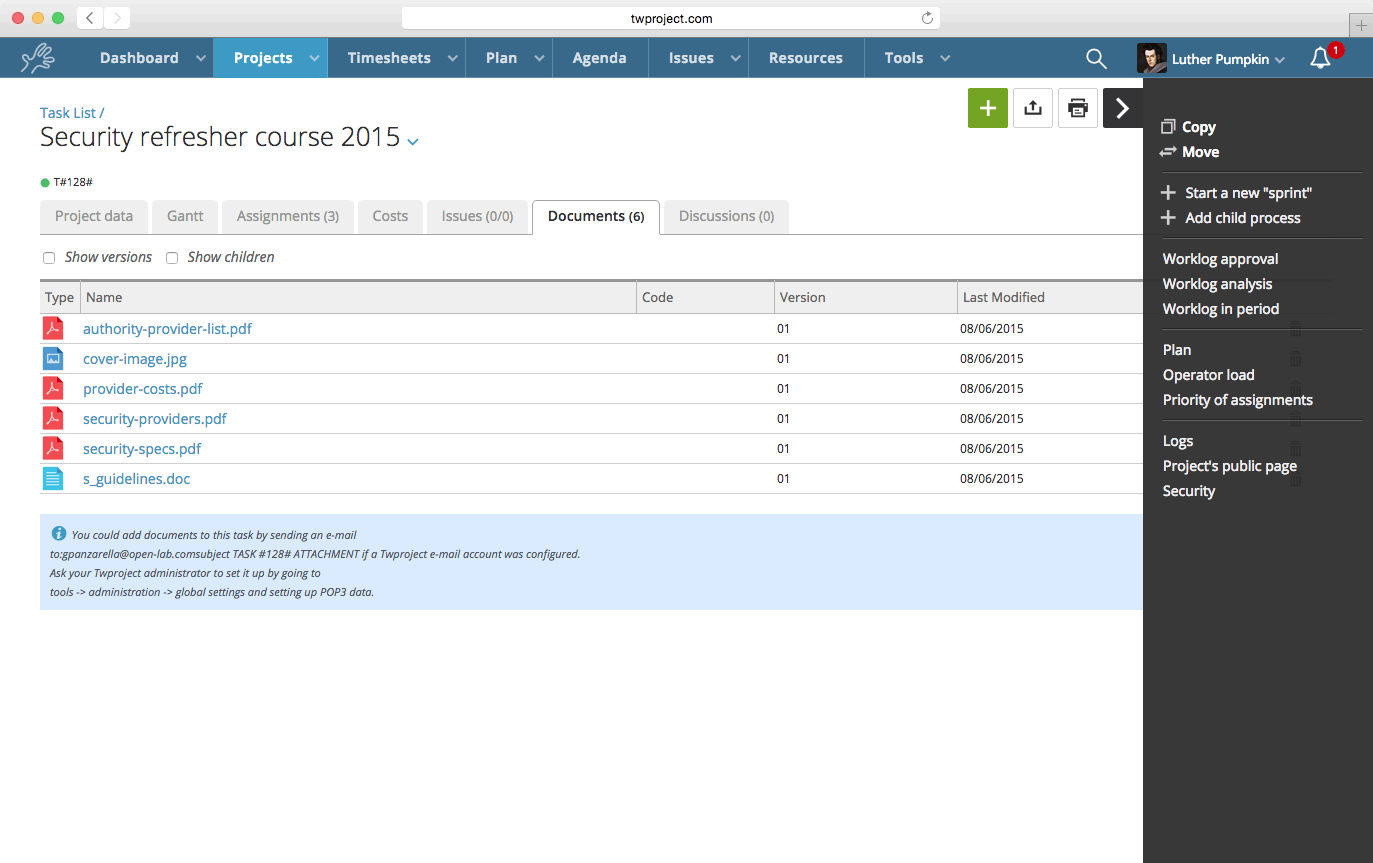Click the browser address bar
This screenshot has width=1373, height=863.
(x=670, y=18)
